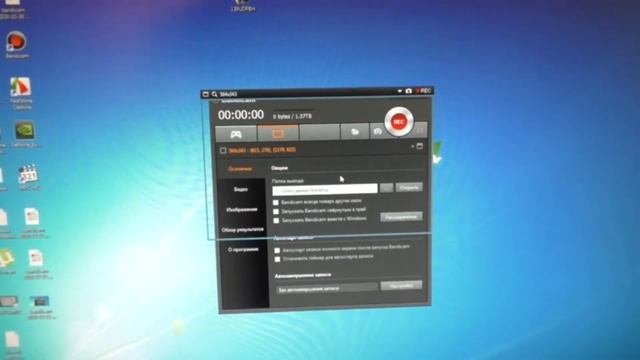640x360 pixels.
Task: Take a screenshot with main window camera icon
Action: (378, 131)
